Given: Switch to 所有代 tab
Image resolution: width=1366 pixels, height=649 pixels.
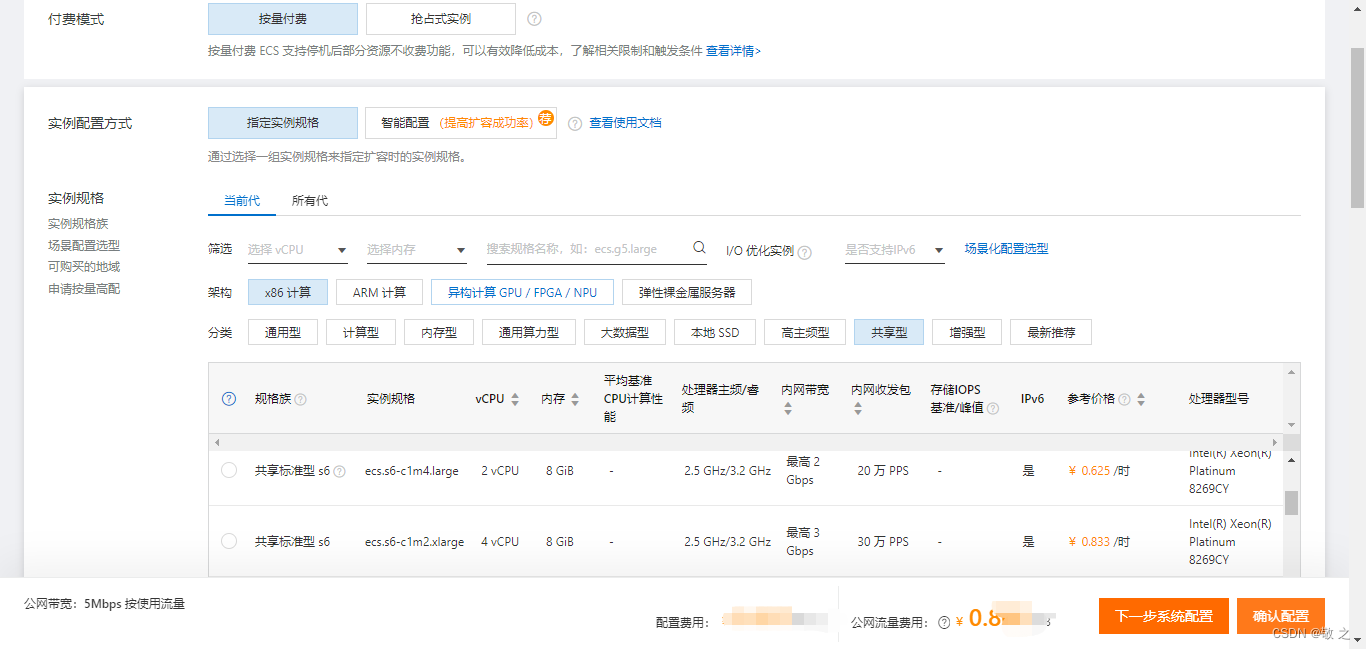Looking at the screenshot, I should click(x=310, y=201).
